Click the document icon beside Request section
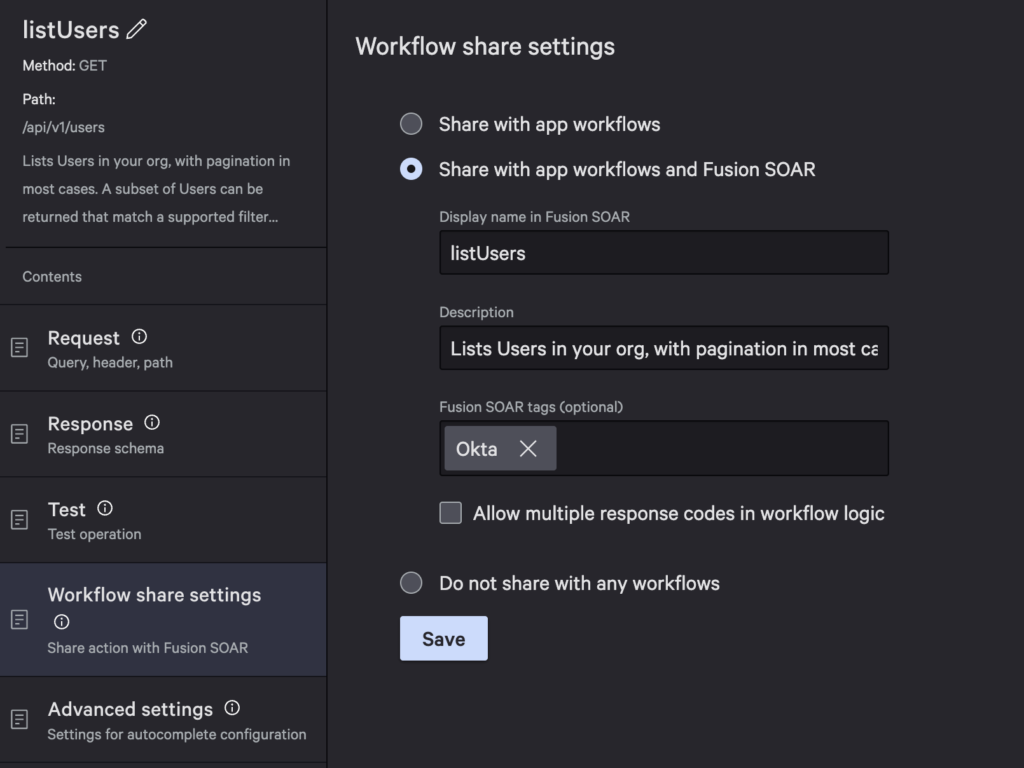The width and height of the screenshot is (1024, 768). tap(19, 348)
